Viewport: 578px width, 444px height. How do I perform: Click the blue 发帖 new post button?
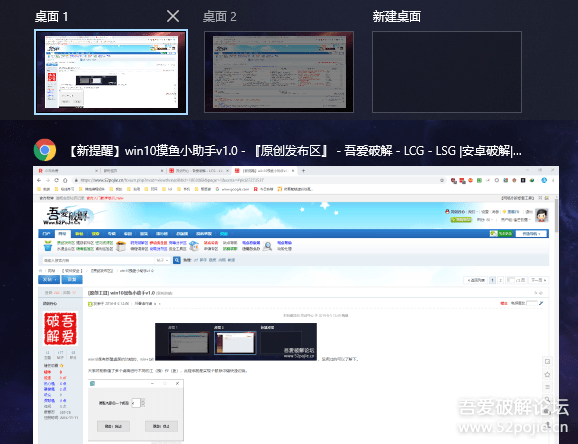pyautogui.click(x=49, y=280)
